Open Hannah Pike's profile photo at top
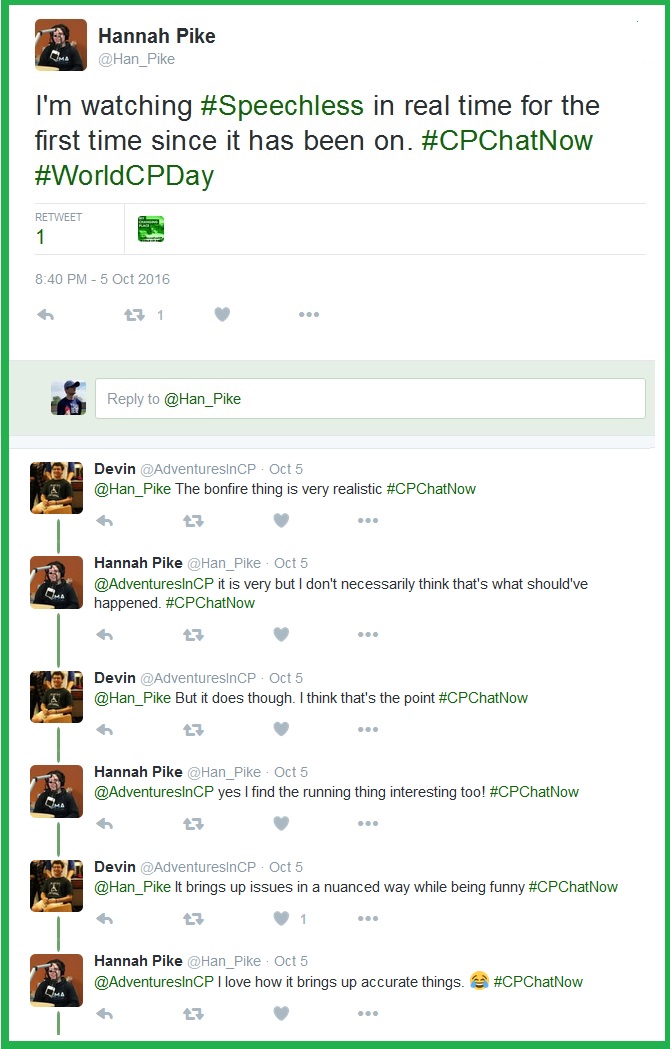The height and width of the screenshot is (1049, 670). (x=61, y=46)
